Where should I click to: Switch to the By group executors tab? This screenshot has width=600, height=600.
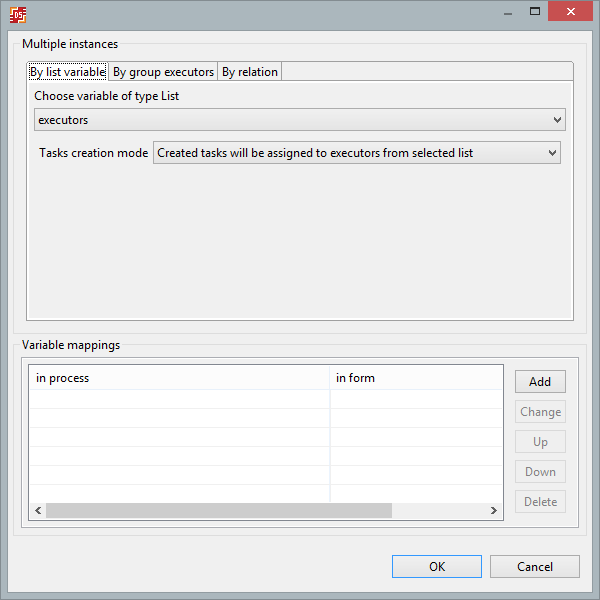[163, 72]
